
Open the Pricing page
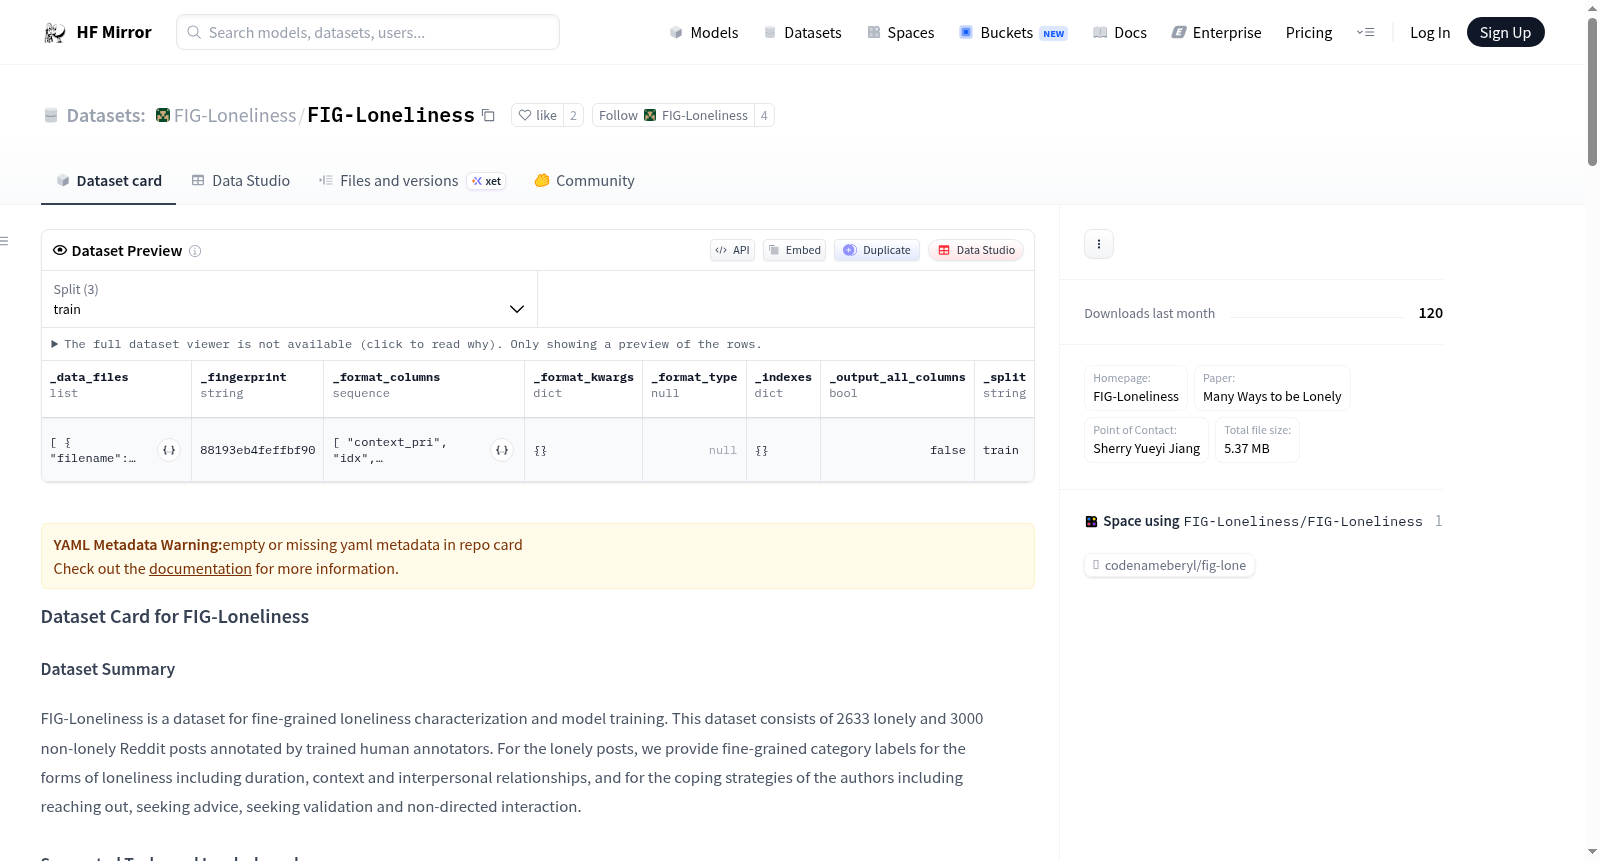click(1309, 32)
